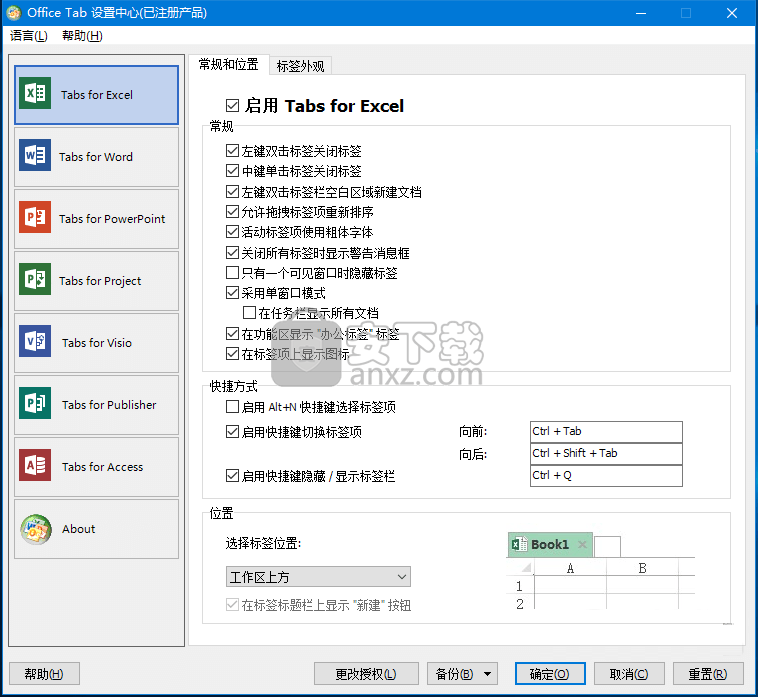Click column A header in preview grid
This screenshot has height=697, width=758.
click(x=570, y=568)
